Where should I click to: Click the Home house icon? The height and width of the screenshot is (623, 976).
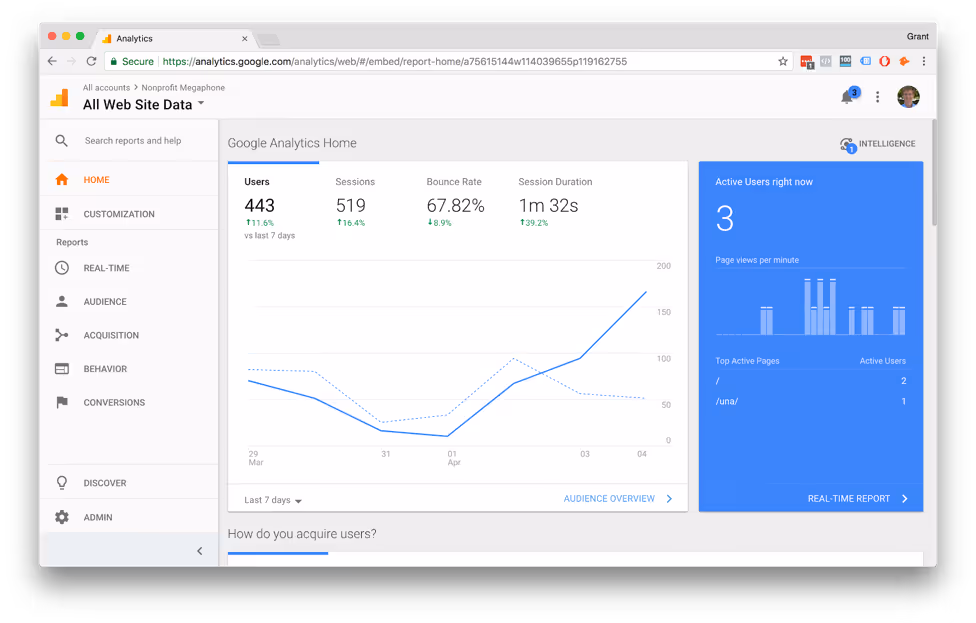pos(62,180)
